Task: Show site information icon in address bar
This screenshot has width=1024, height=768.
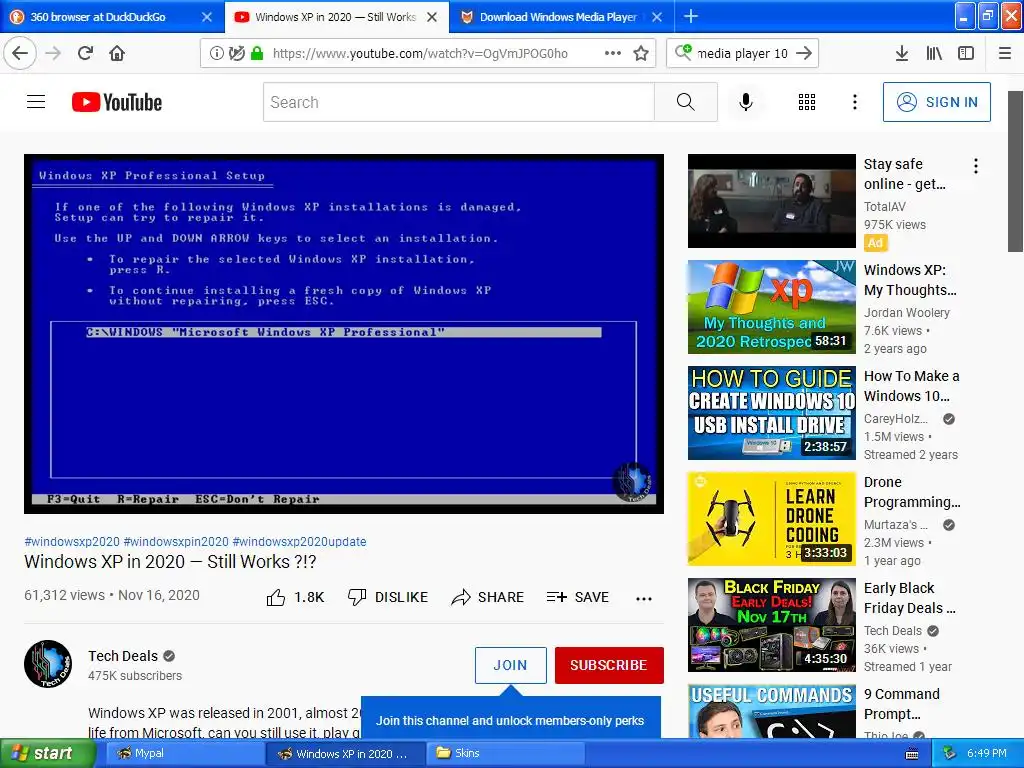Action: point(216,54)
